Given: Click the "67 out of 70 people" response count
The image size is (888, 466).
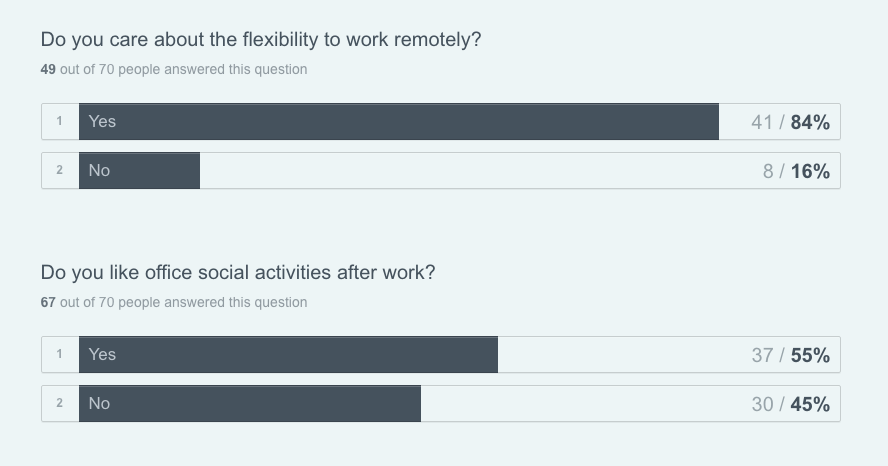Looking at the screenshot, I should (x=174, y=302).
